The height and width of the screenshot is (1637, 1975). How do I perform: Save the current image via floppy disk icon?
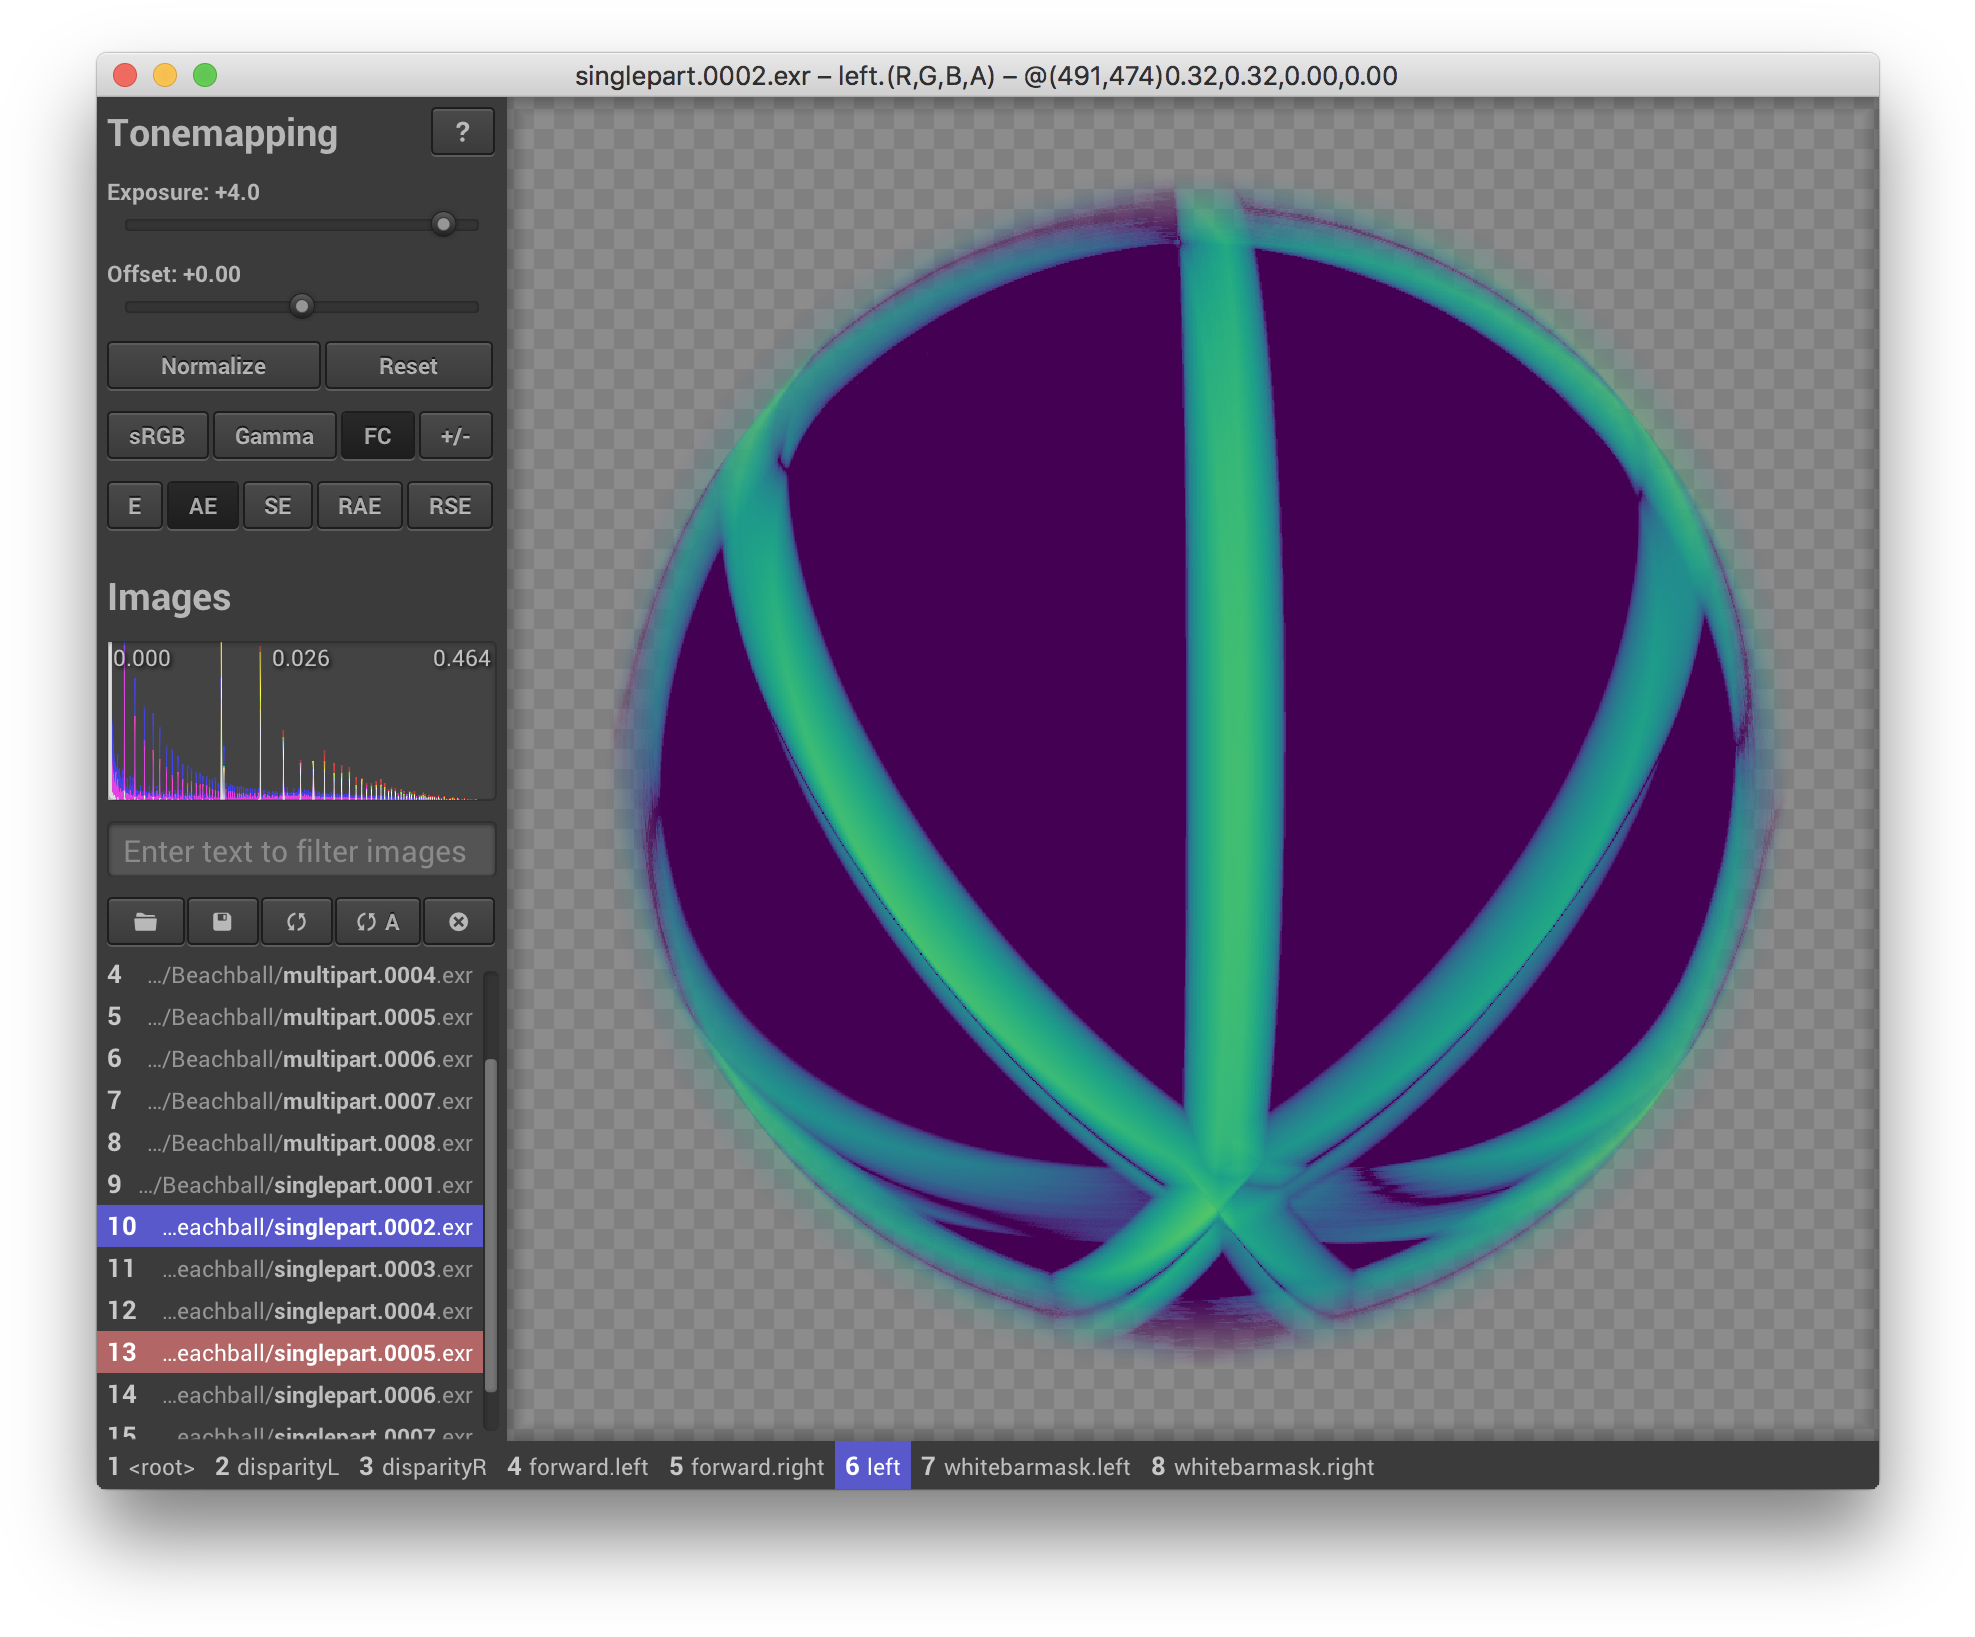pos(222,921)
